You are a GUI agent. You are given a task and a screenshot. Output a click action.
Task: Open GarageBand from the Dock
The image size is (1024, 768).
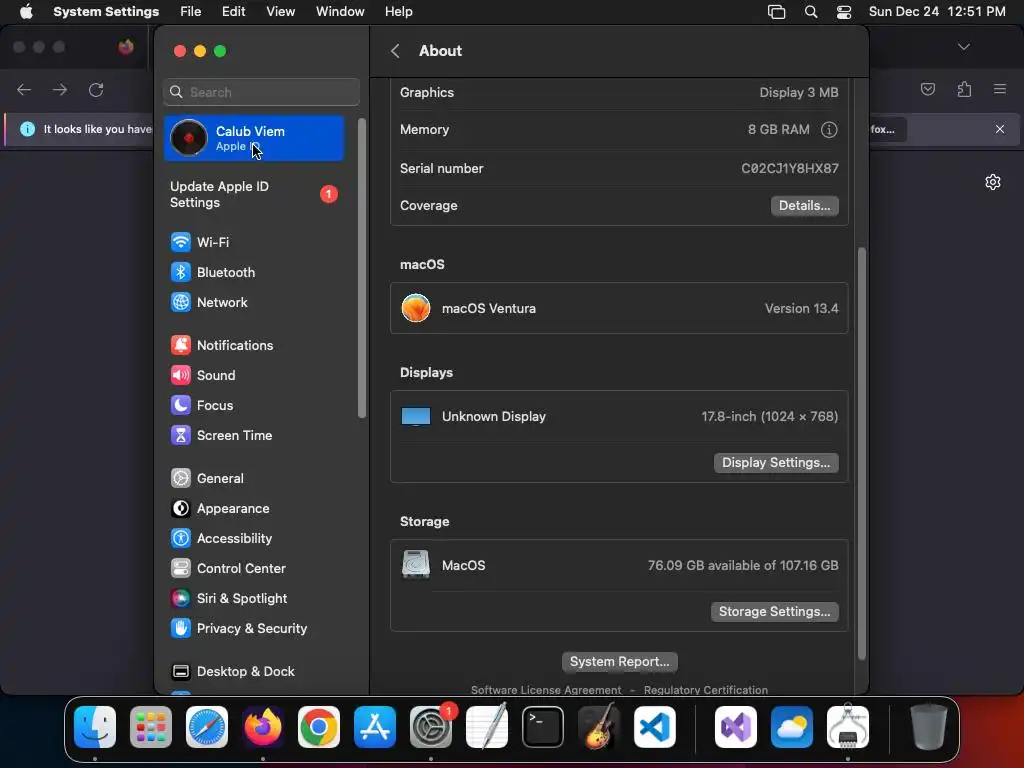point(599,727)
